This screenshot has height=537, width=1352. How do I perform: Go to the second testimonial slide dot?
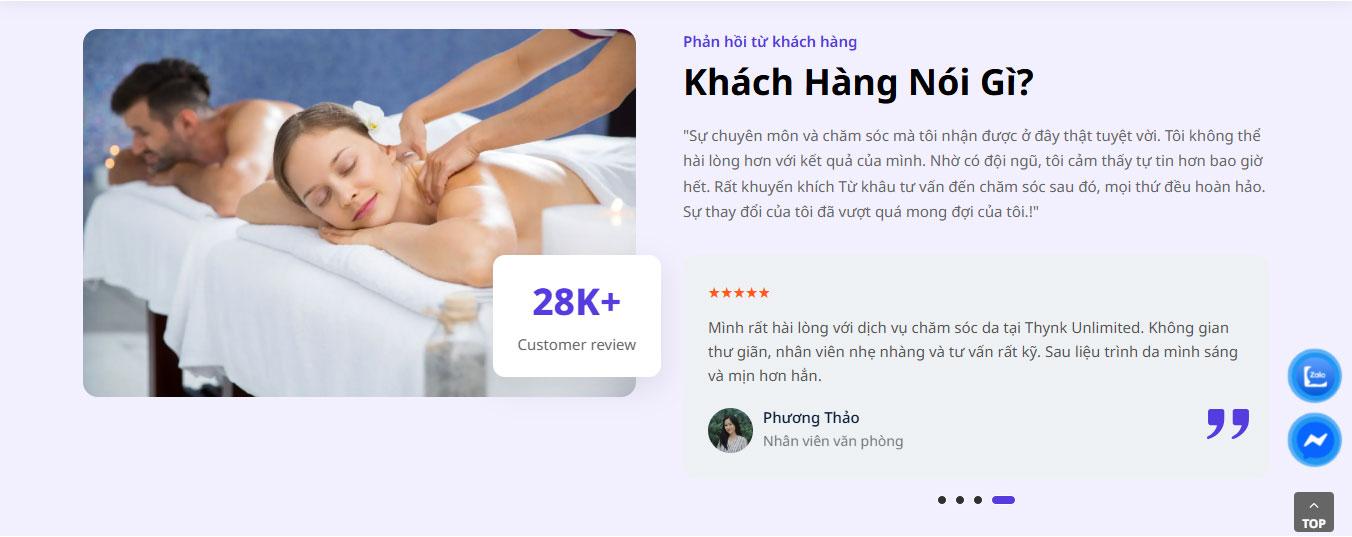[x=960, y=500]
